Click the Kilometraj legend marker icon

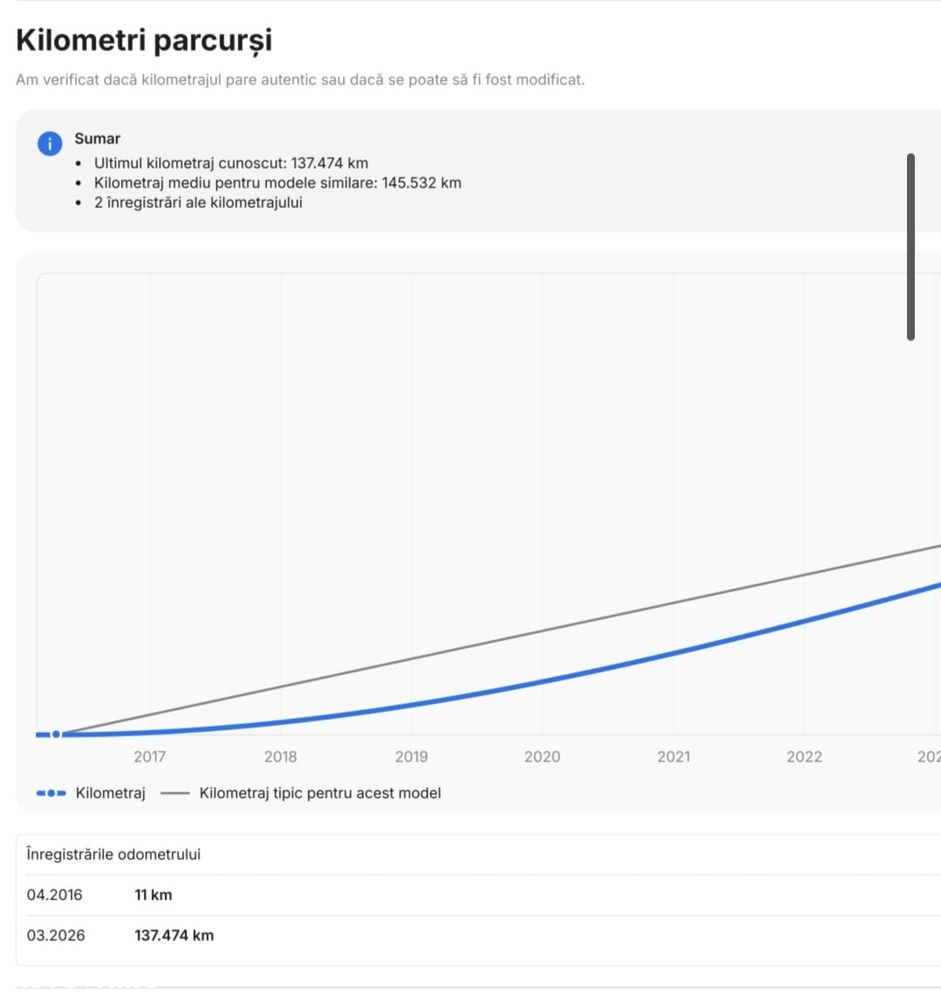(x=51, y=793)
